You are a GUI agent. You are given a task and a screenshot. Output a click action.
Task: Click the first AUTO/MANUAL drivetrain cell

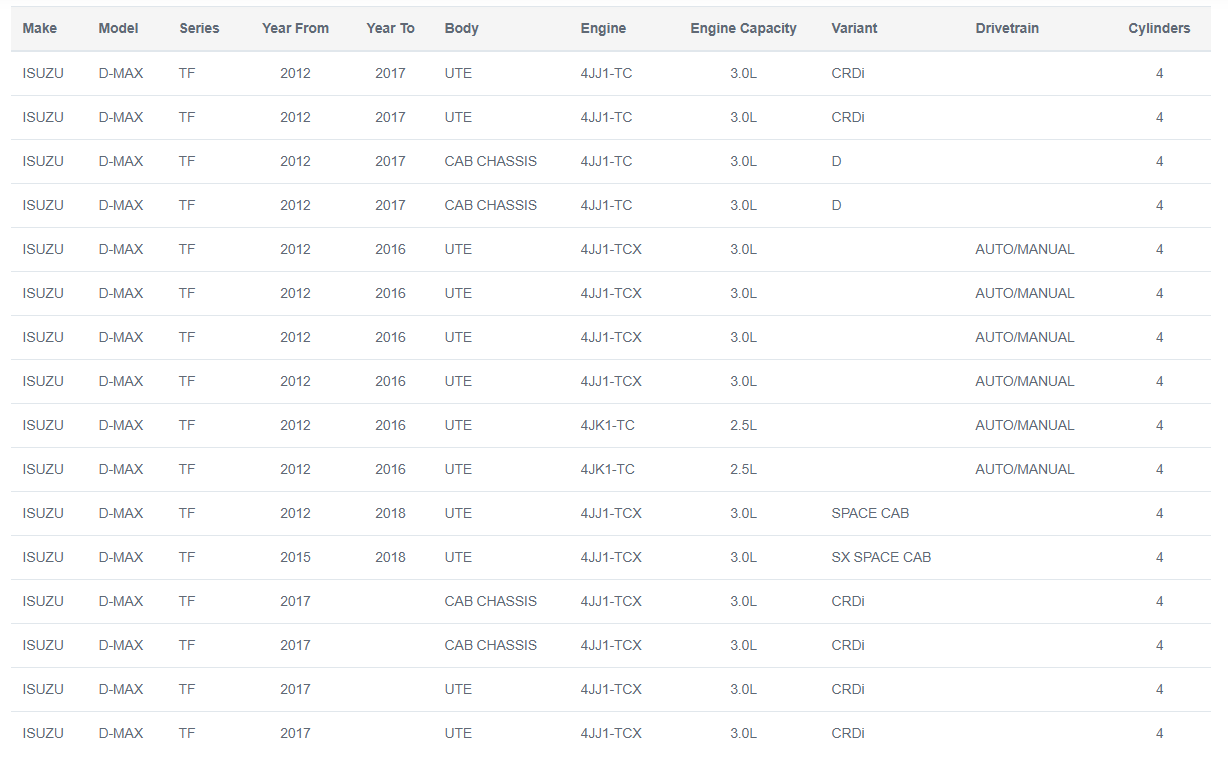(1024, 249)
